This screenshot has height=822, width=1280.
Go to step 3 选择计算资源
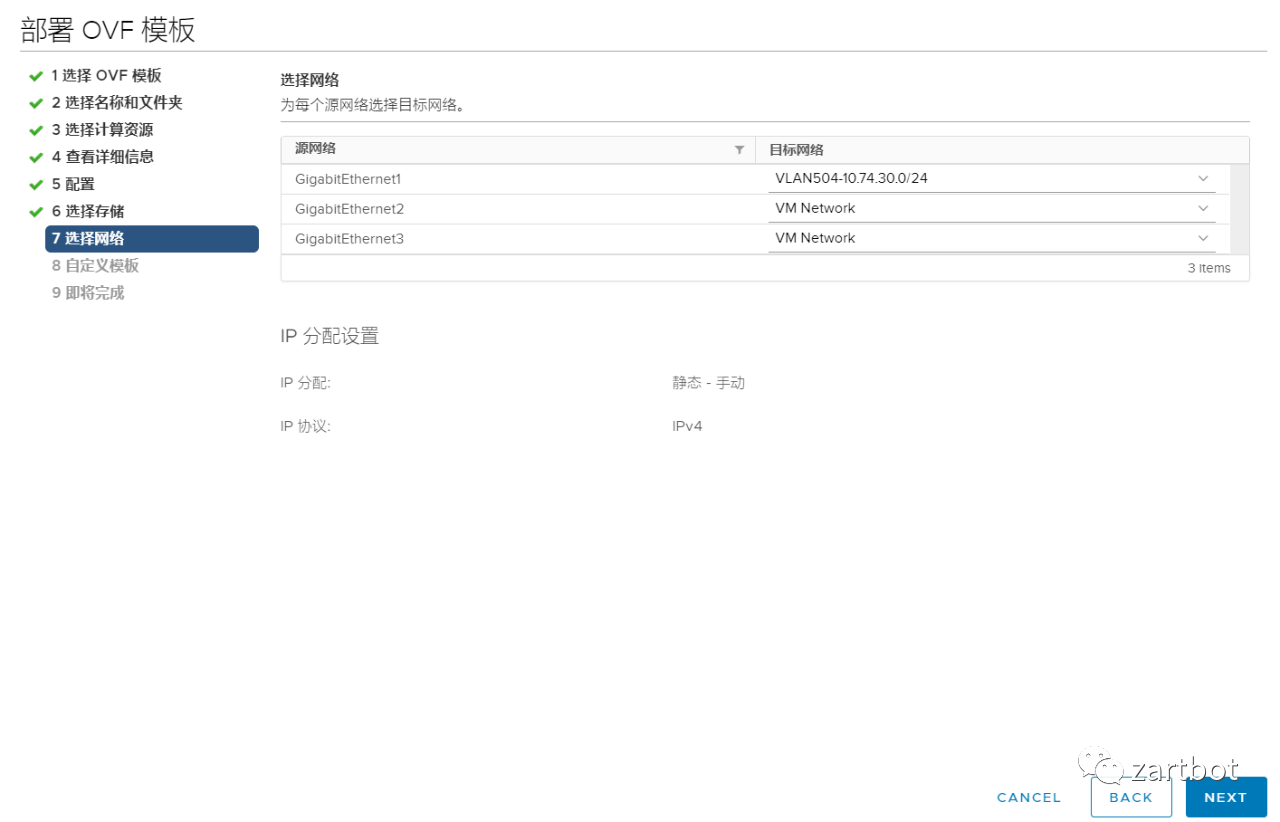[x=102, y=130]
